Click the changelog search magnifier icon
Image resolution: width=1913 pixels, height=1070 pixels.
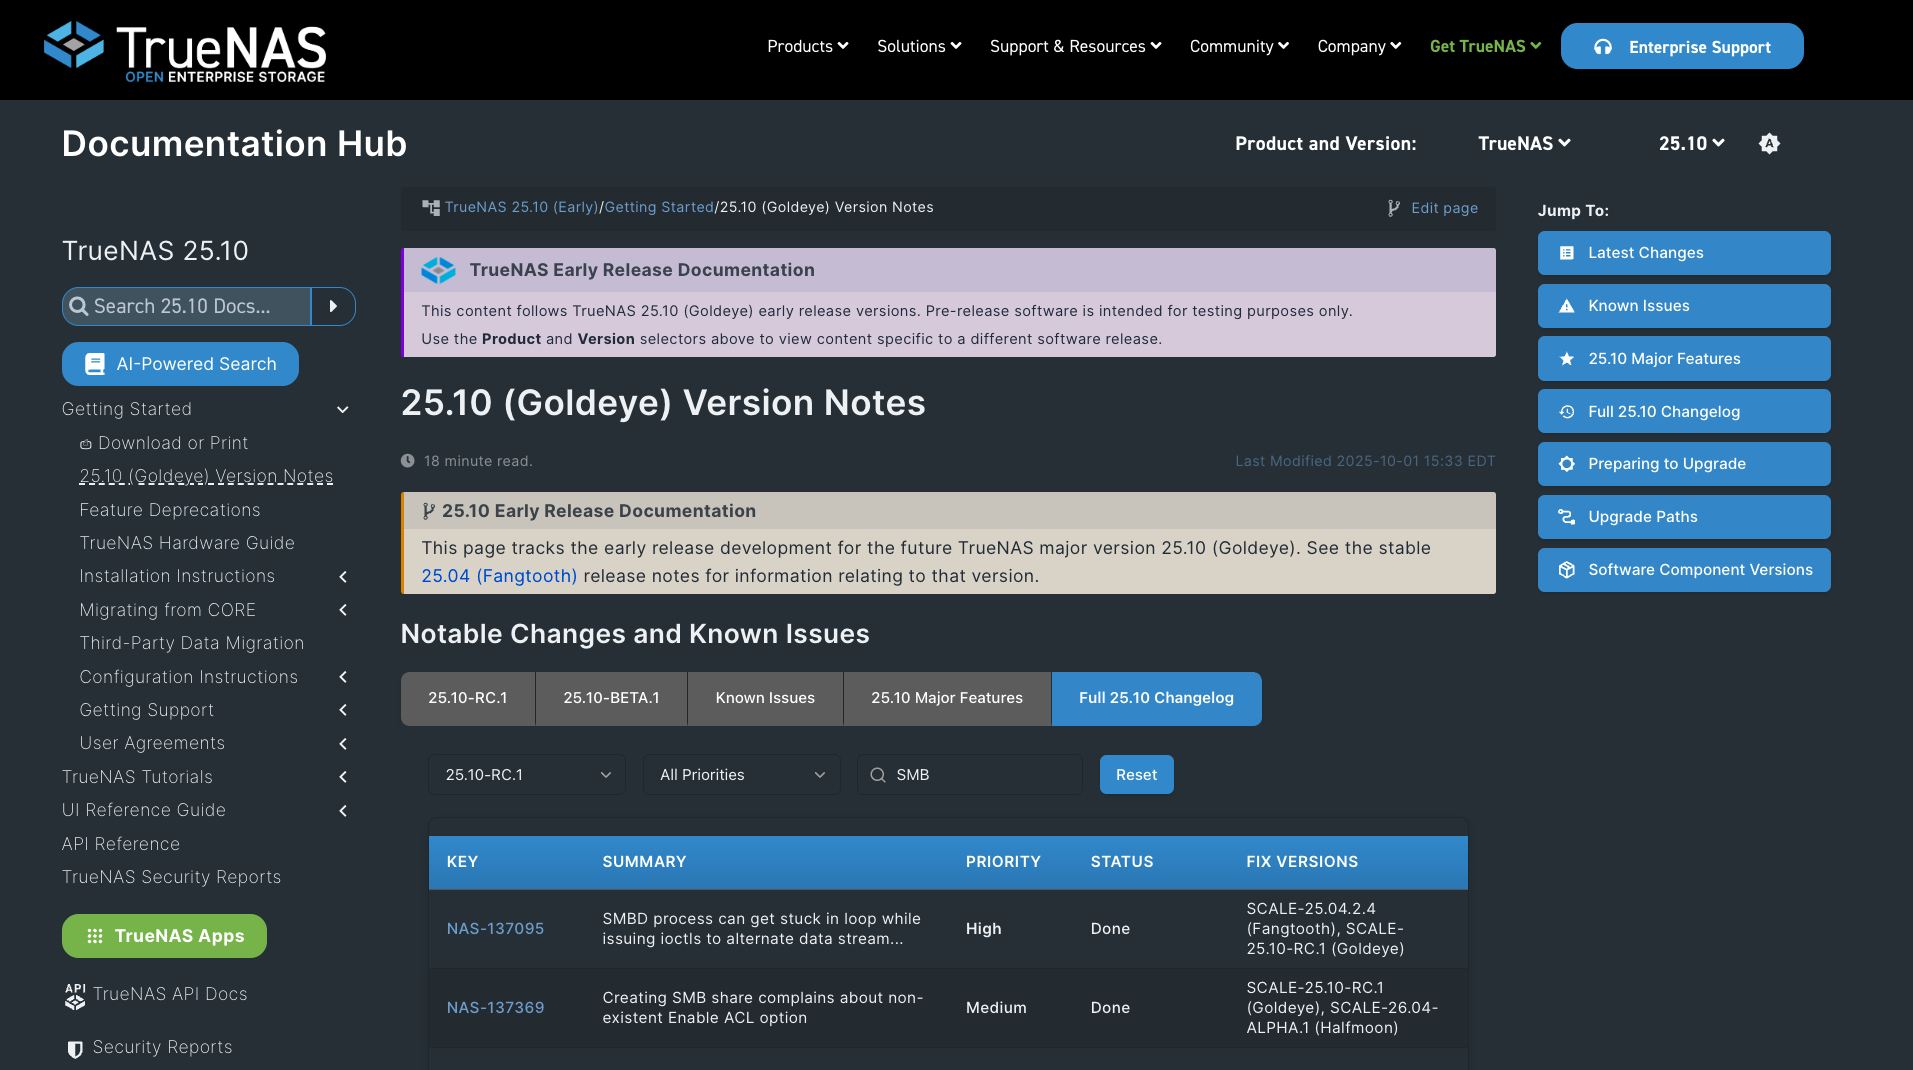878,775
